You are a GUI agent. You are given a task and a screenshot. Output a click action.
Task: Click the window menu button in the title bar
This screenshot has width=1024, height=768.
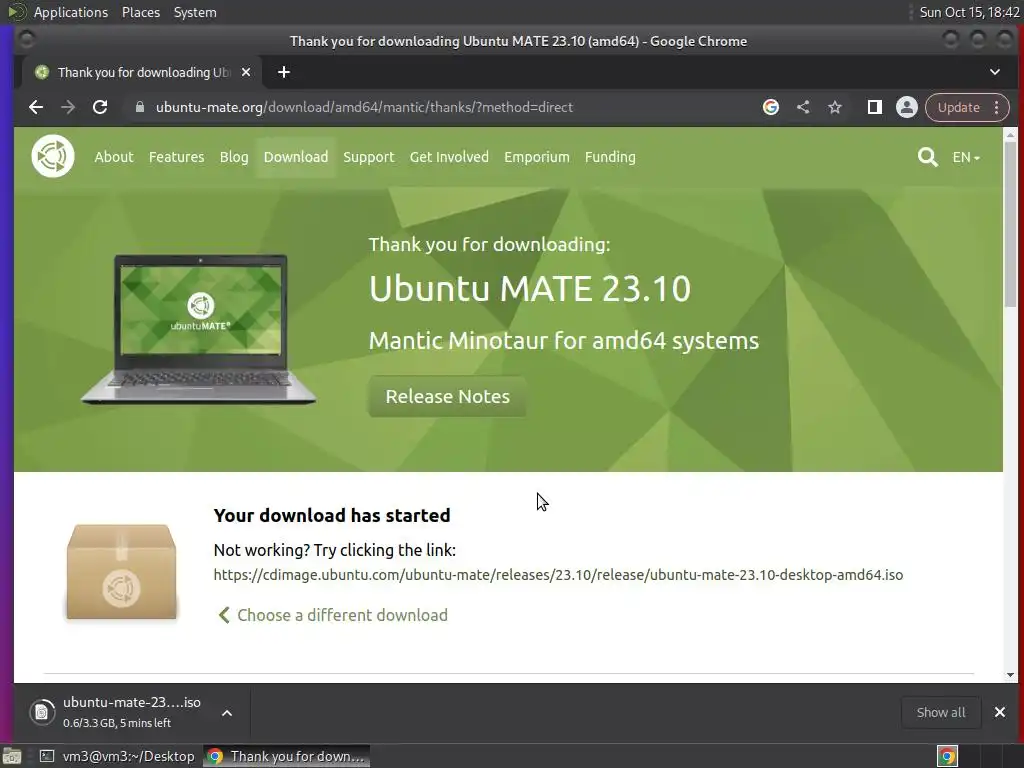tap(27, 40)
